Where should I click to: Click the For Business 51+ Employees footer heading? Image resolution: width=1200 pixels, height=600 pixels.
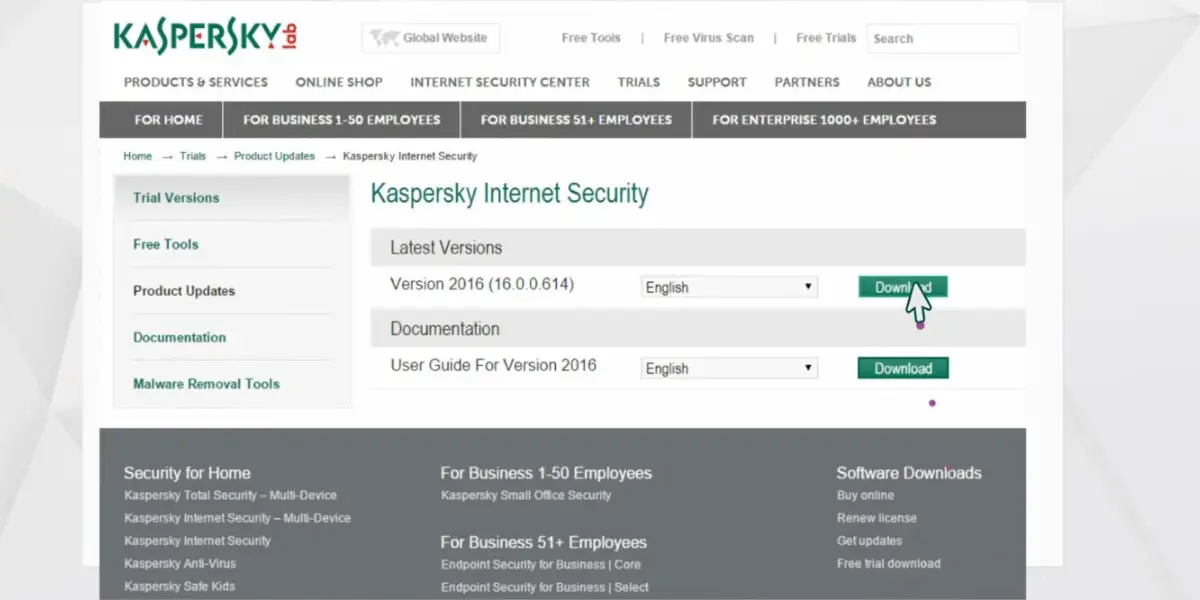coord(544,542)
